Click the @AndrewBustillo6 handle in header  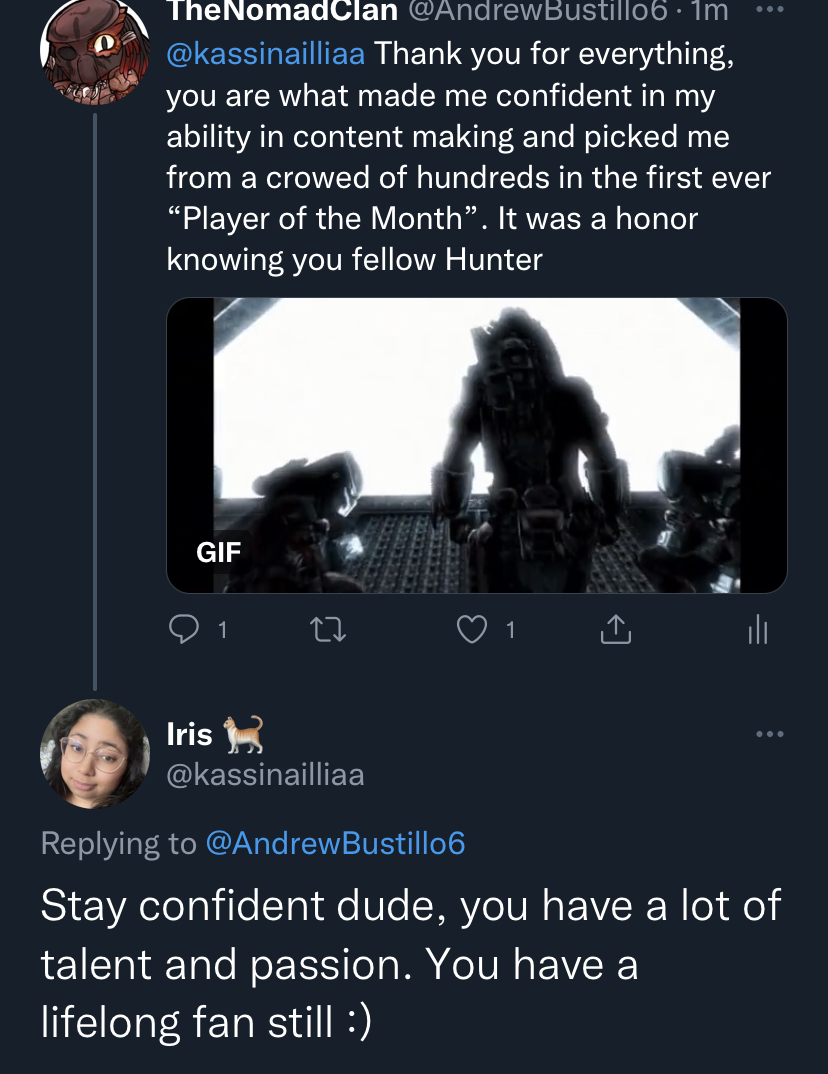click(x=538, y=11)
